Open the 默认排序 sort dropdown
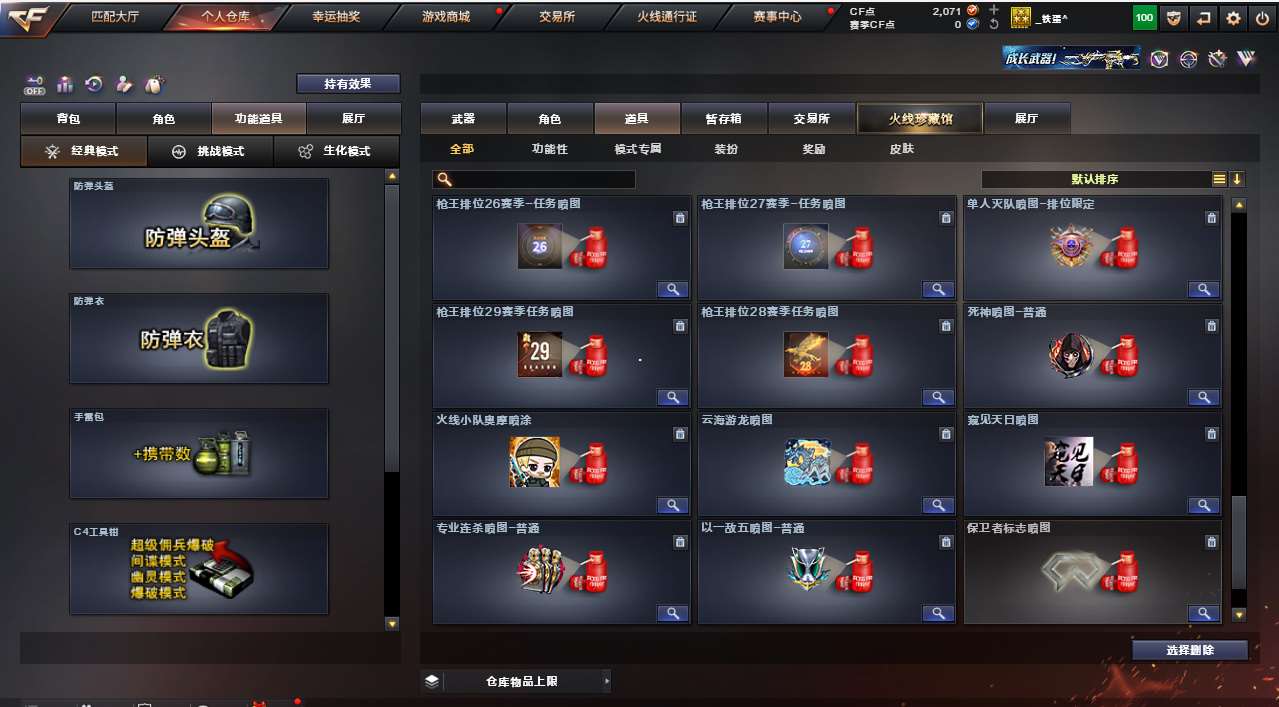Viewport: 1279px width, 707px height. click(1096, 179)
